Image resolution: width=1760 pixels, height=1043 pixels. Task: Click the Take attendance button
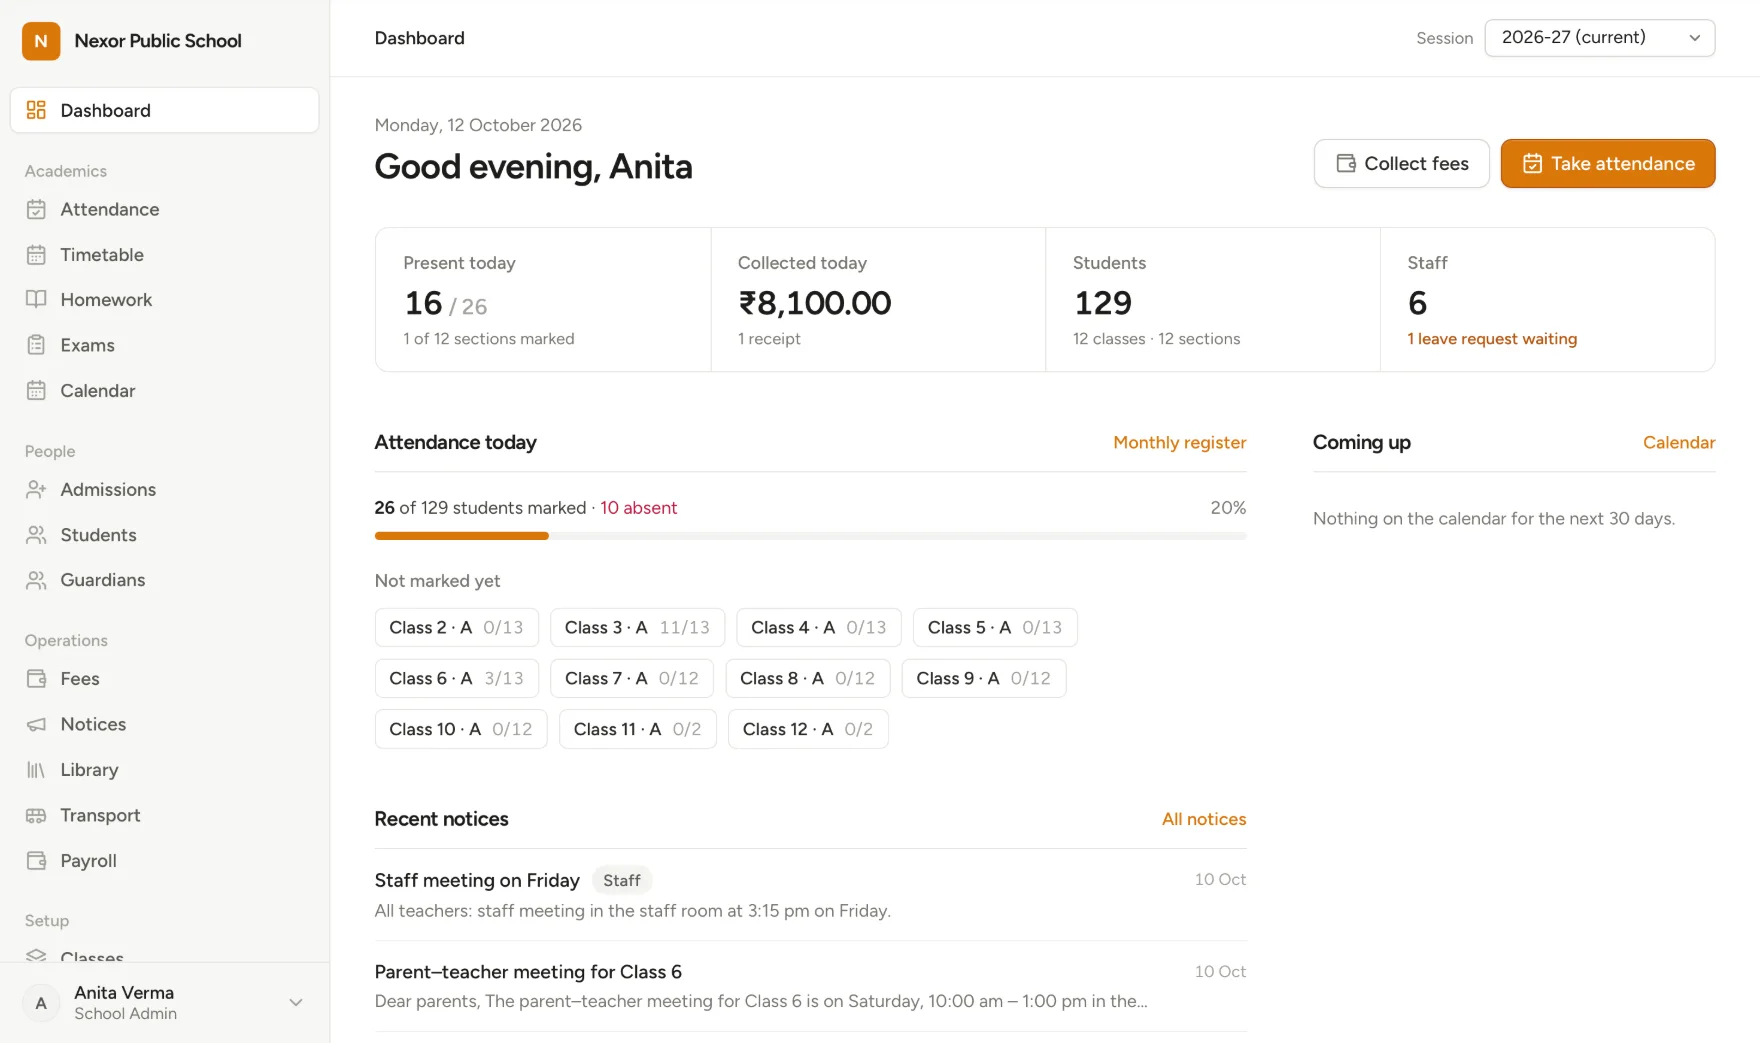(1608, 164)
